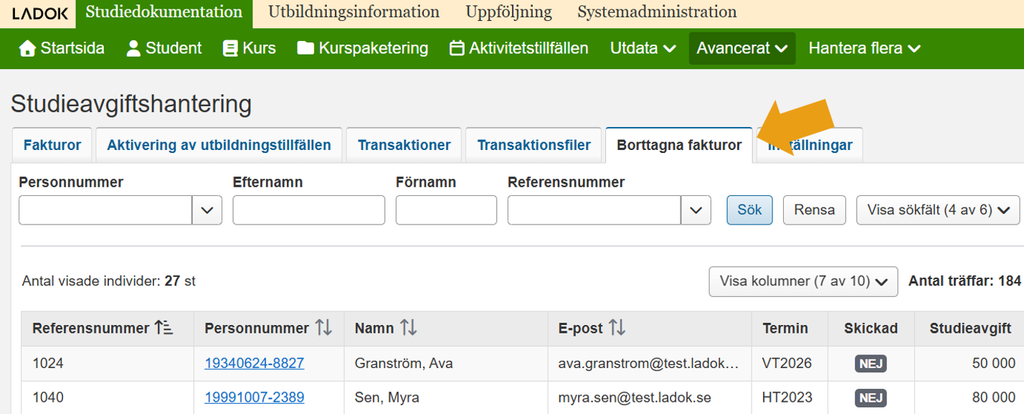1024x414 pixels.
Task: Click the name Sen, Myra
Action: click(x=387, y=398)
